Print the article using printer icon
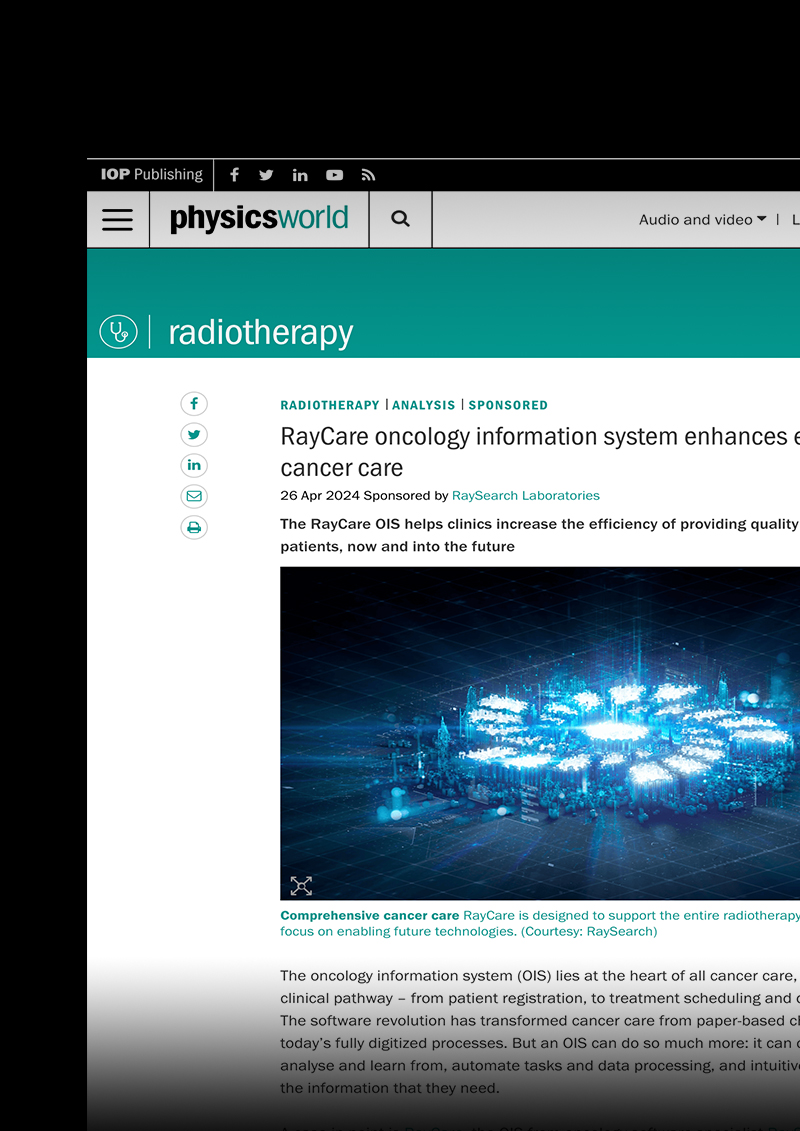This screenshot has width=800, height=1131. pyautogui.click(x=194, y=527)
